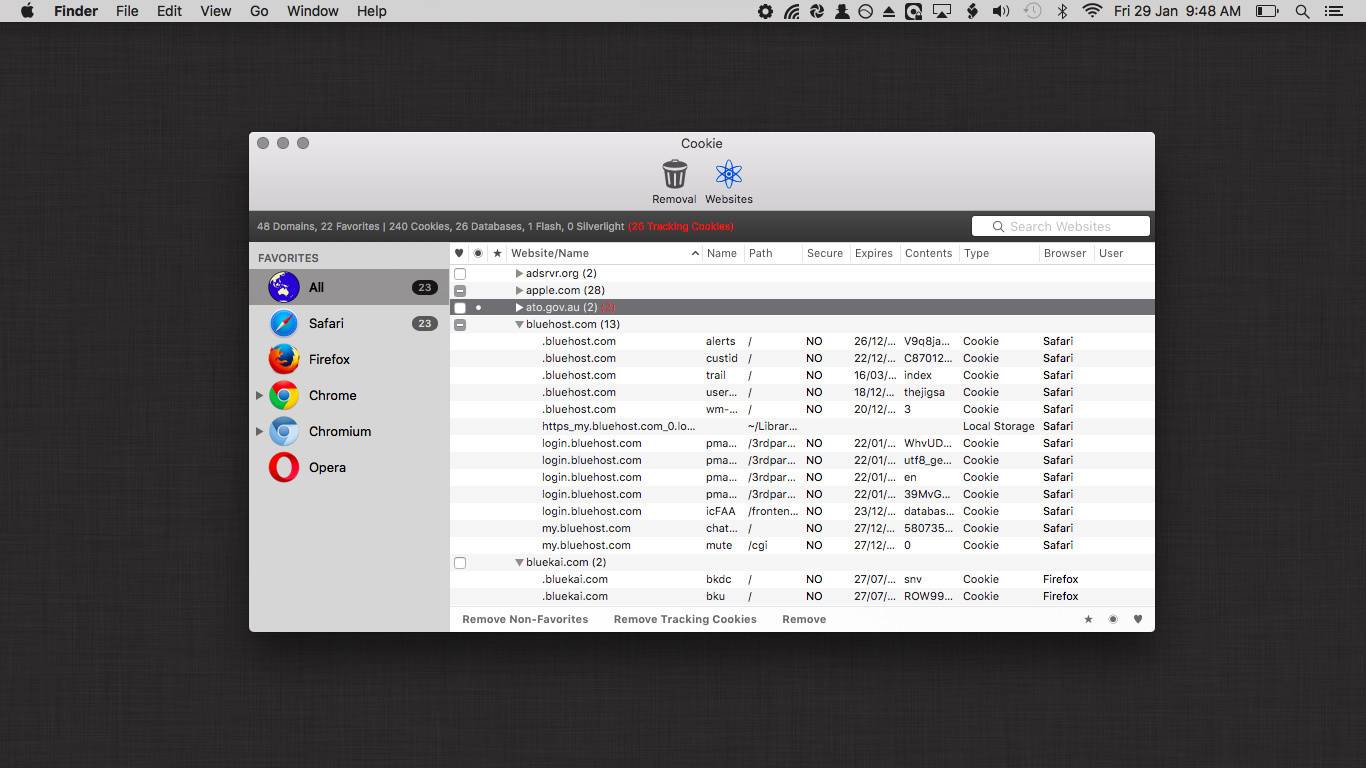The height and width of the screenshot is (768, 1366).
Task: Select the my.bluehost.com mute cookie row
Action: point(802,545)
